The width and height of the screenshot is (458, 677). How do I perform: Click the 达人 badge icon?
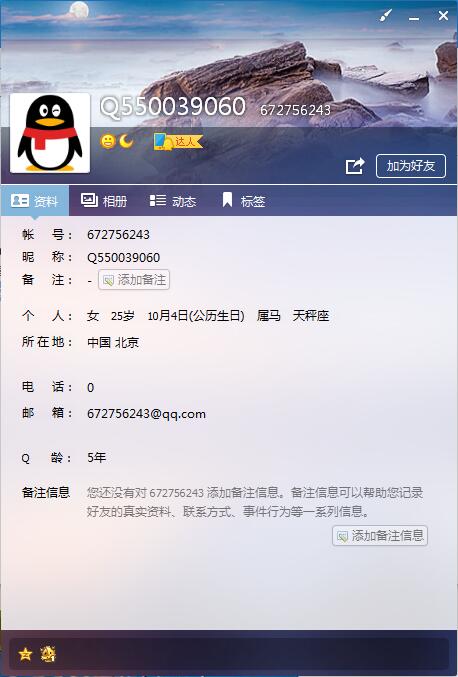[178, 142]
